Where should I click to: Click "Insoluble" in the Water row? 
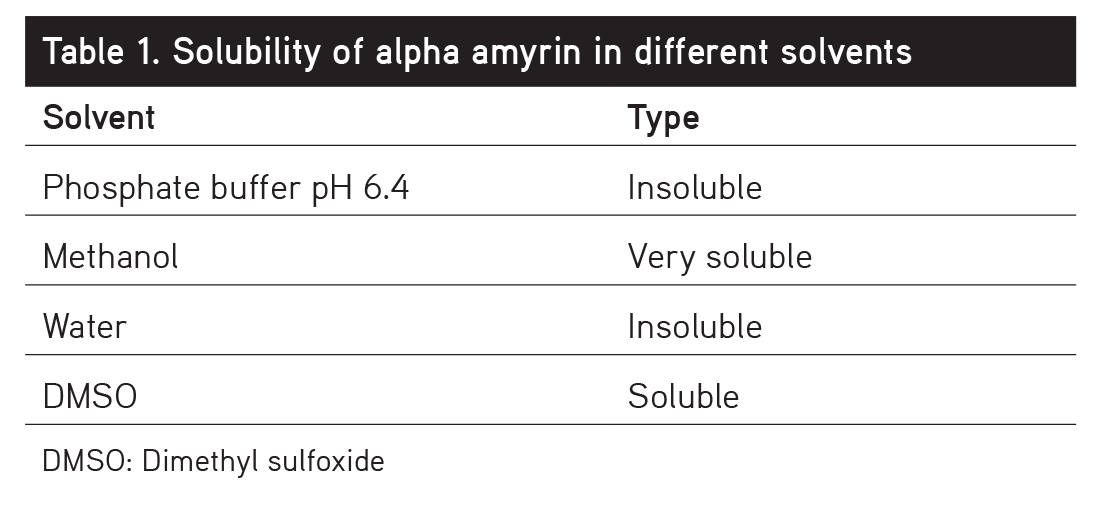695,327
